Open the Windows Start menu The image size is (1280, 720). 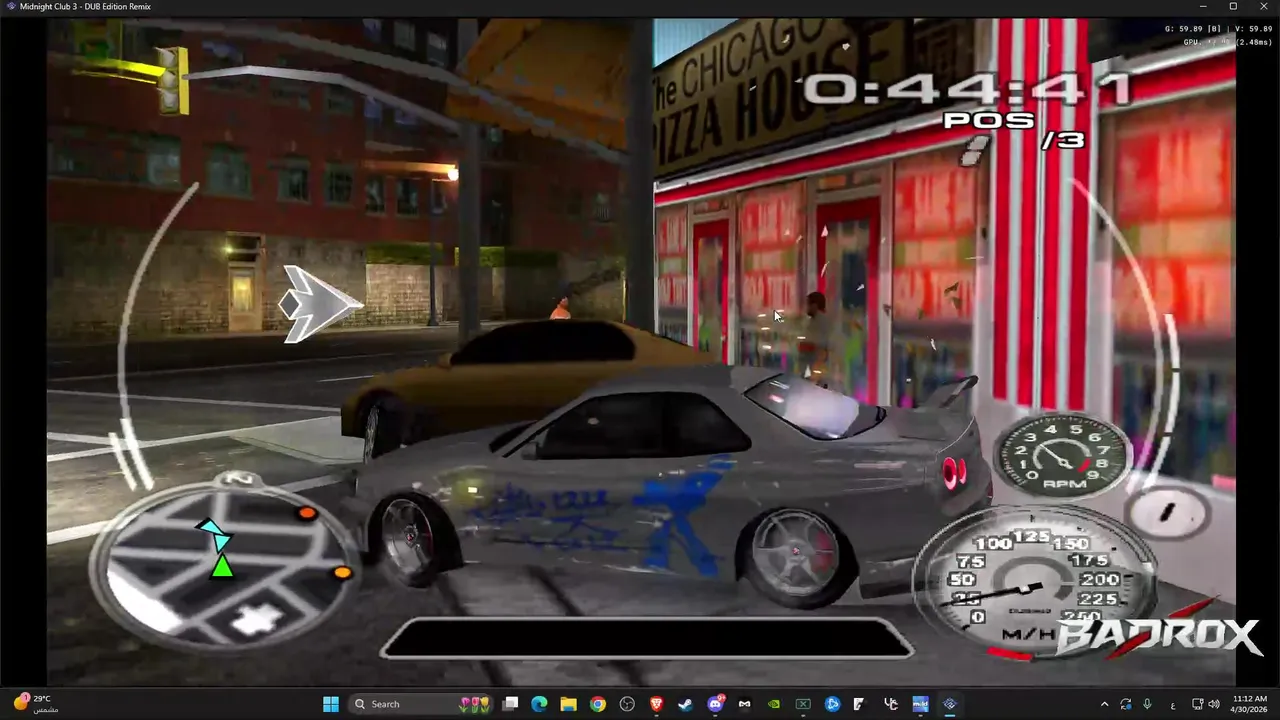point(331,704)
